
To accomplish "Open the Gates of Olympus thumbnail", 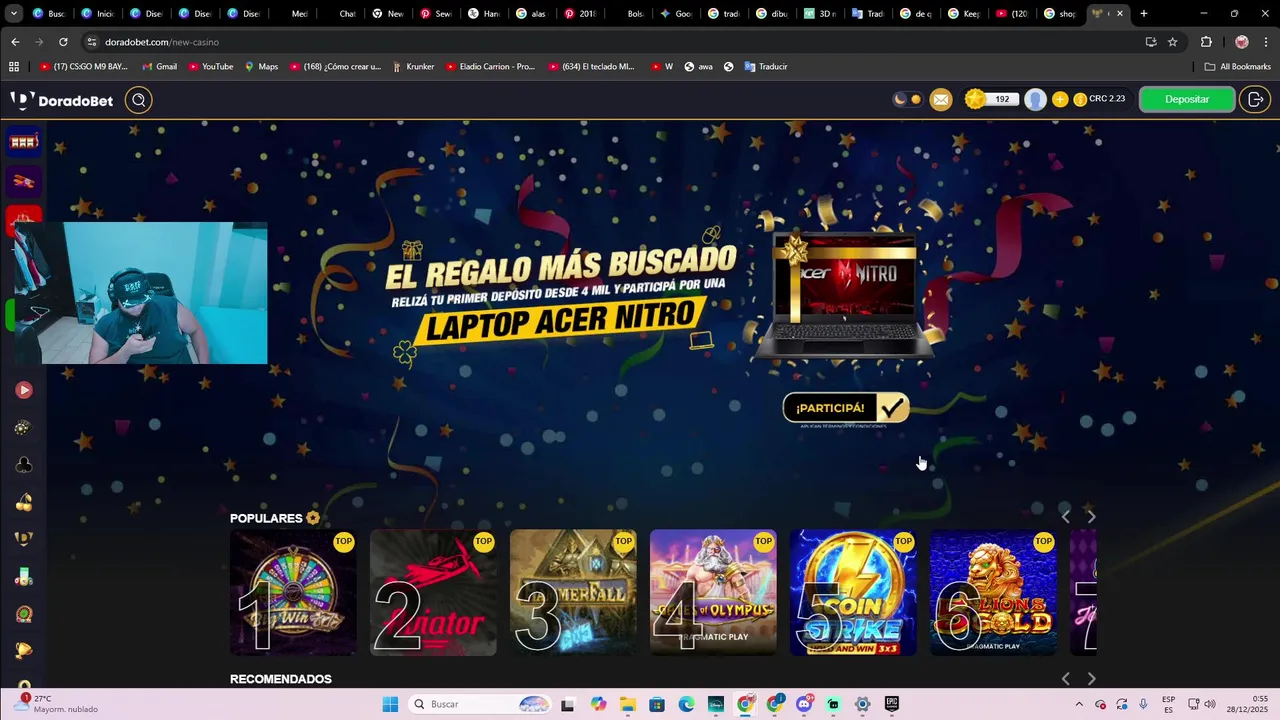I will 713,592.
